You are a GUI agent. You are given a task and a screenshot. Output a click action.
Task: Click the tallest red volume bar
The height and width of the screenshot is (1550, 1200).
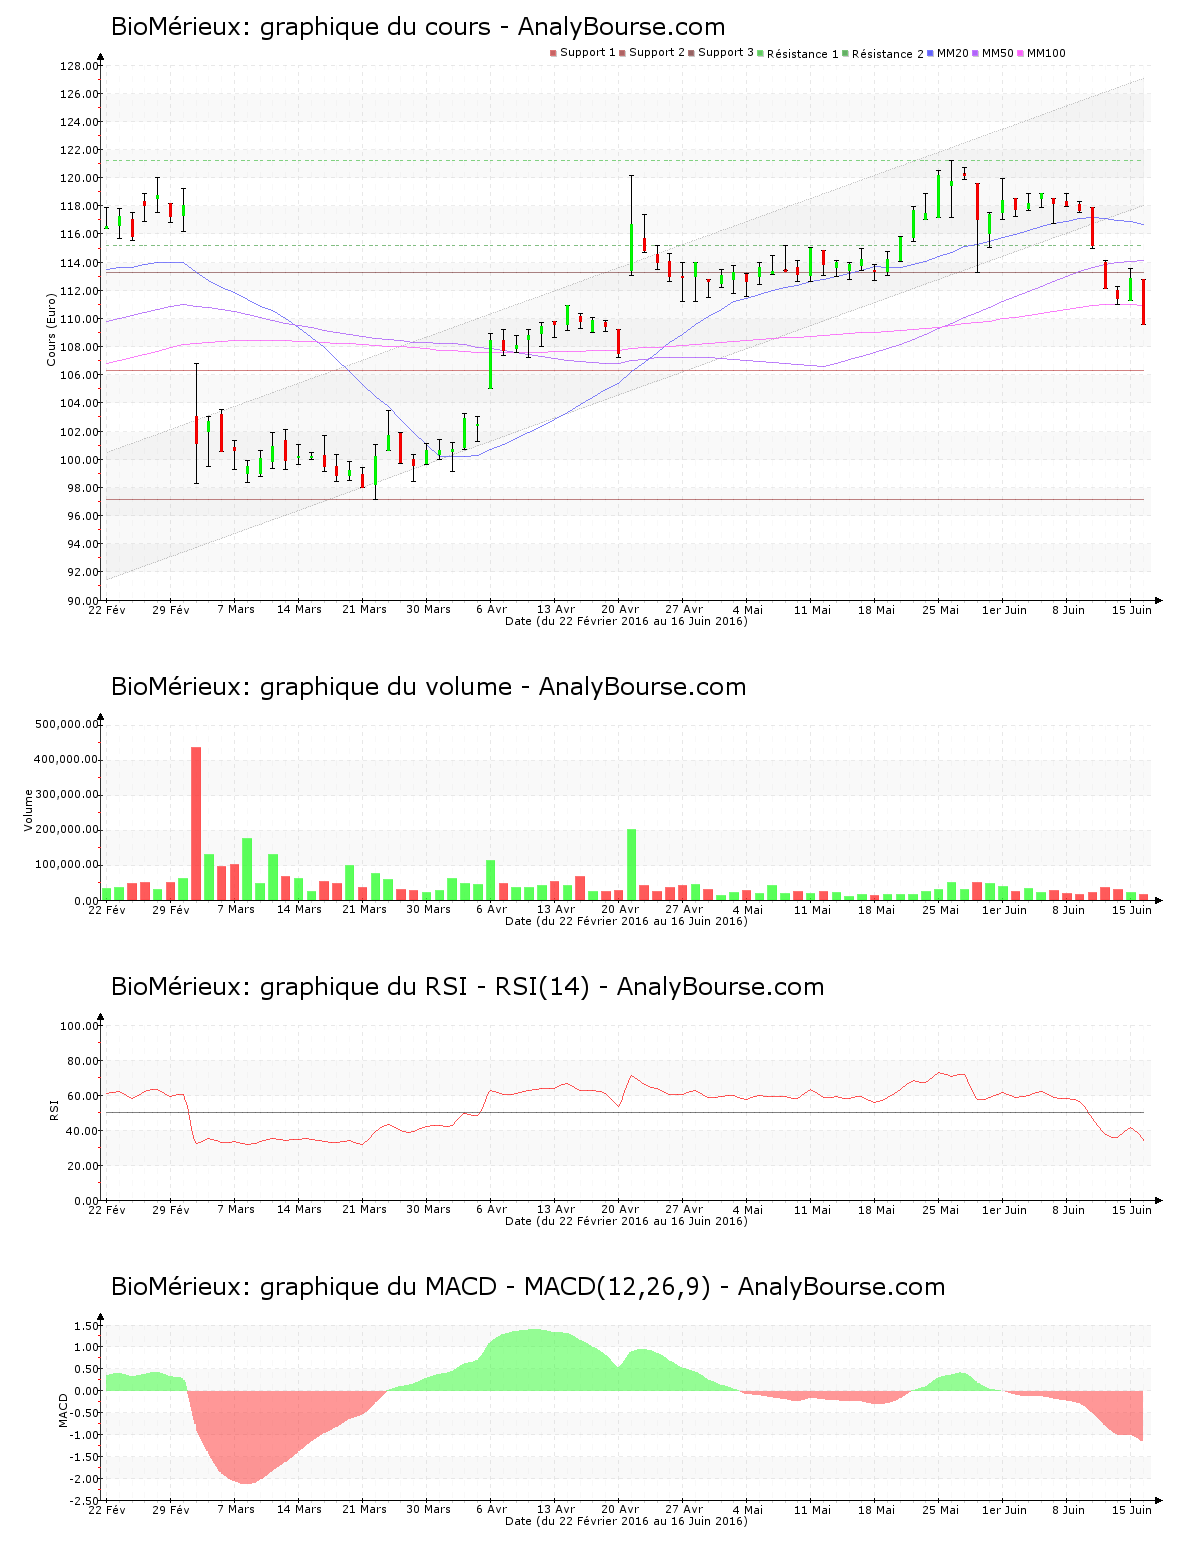coord(196,823)
